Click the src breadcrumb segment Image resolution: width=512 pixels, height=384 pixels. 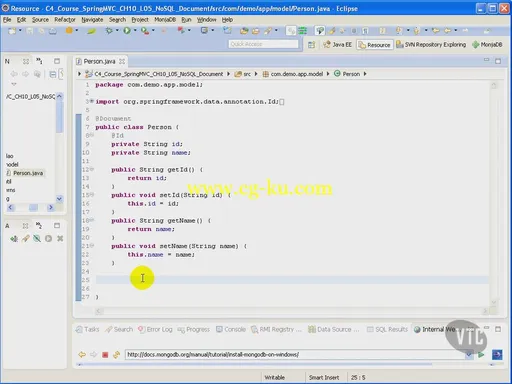(x=243, y=74)
